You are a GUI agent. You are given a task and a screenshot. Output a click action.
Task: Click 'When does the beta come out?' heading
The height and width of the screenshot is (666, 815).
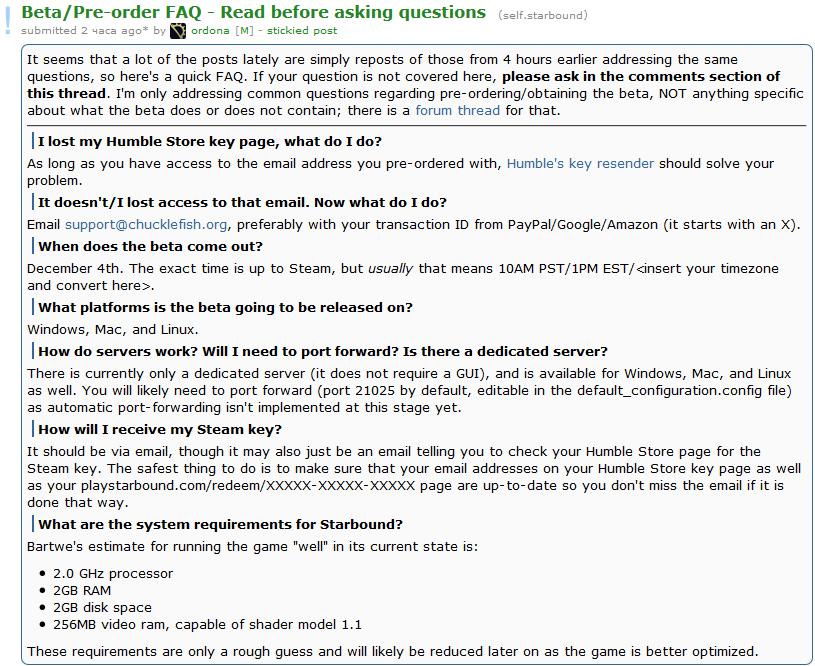coord(150,246)
